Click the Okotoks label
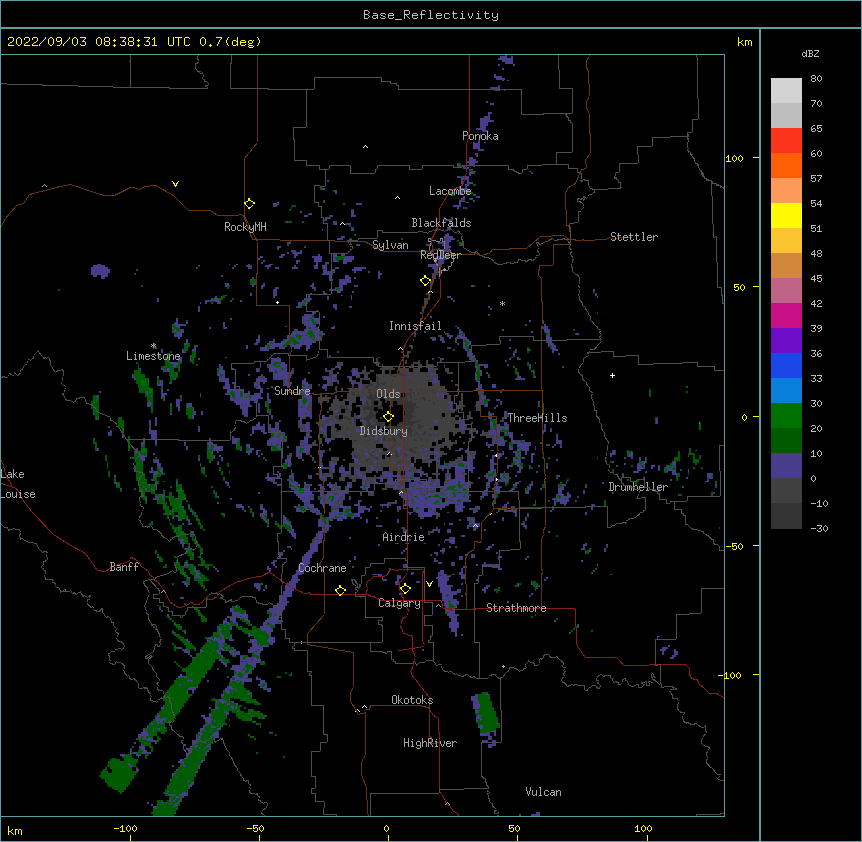862x842 pixels. tap(412, 700)
